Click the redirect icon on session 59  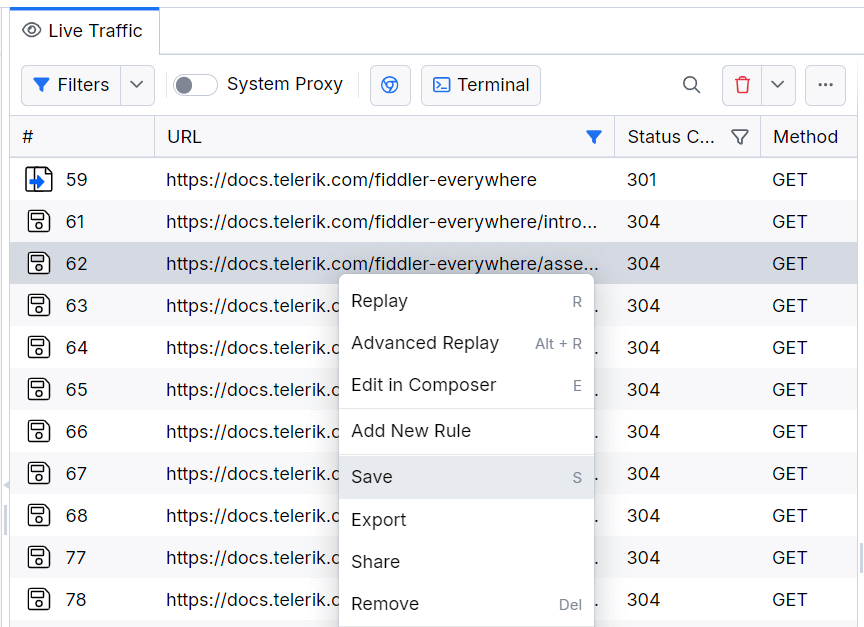coord(37,179)
